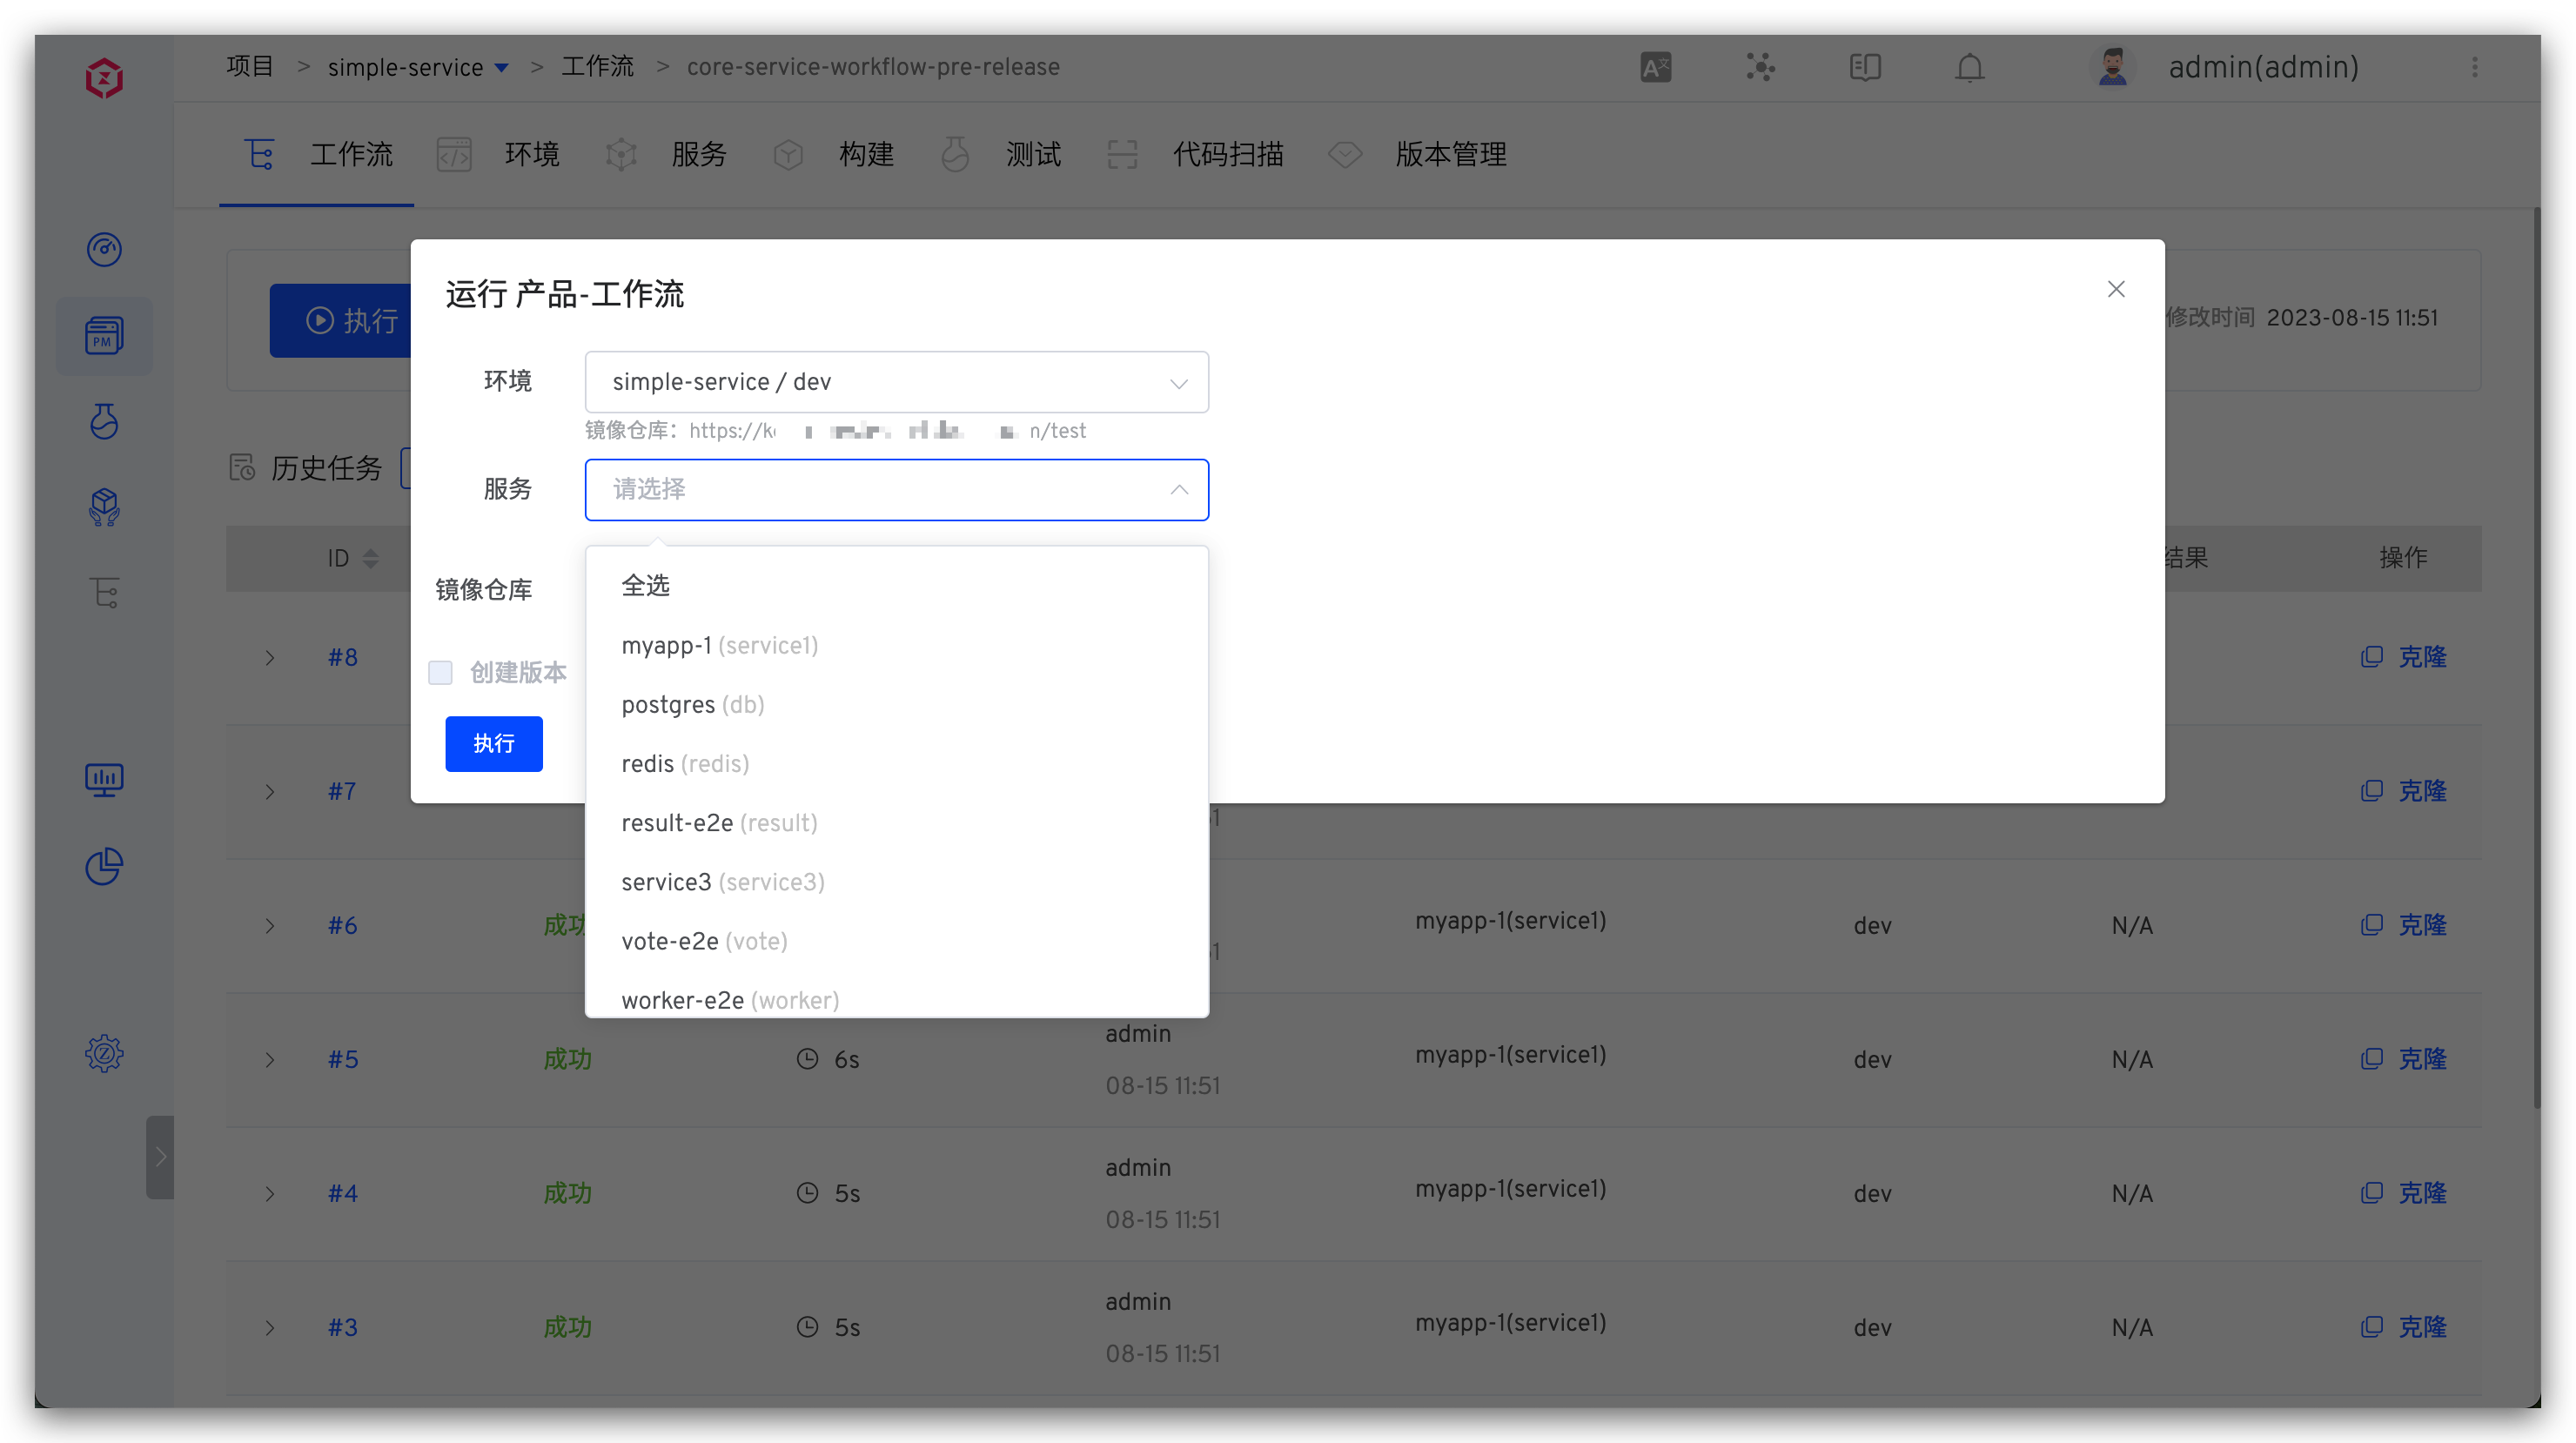Toggle the 创建版本 checkbox
Viewport: 2576px width, 1443px height.
pos(440,672)
